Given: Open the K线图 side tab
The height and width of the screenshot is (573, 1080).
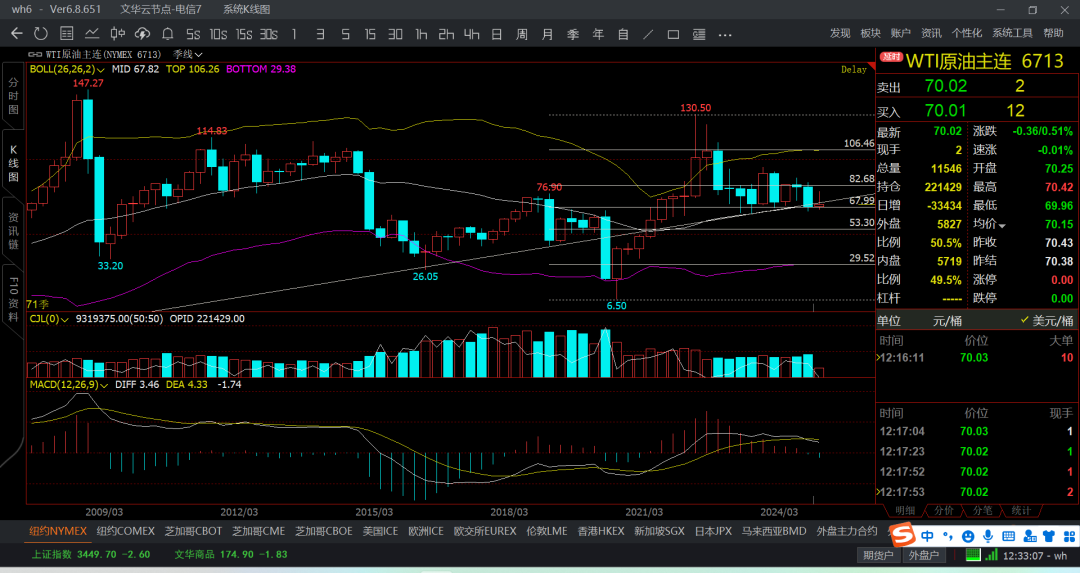Looking at the screenshot, I should (x=13, y=163).
